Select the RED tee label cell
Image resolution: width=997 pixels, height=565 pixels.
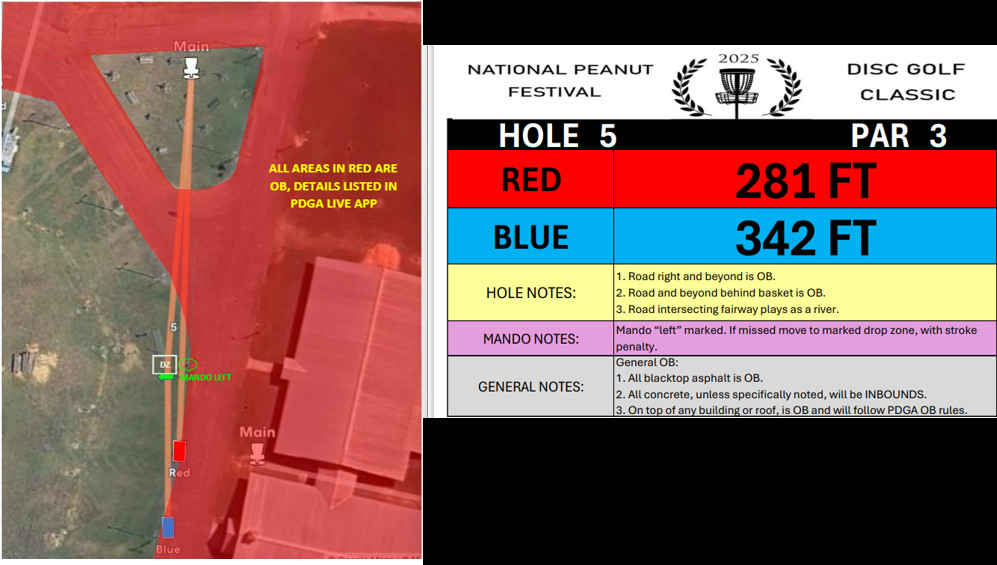point(531,180)
